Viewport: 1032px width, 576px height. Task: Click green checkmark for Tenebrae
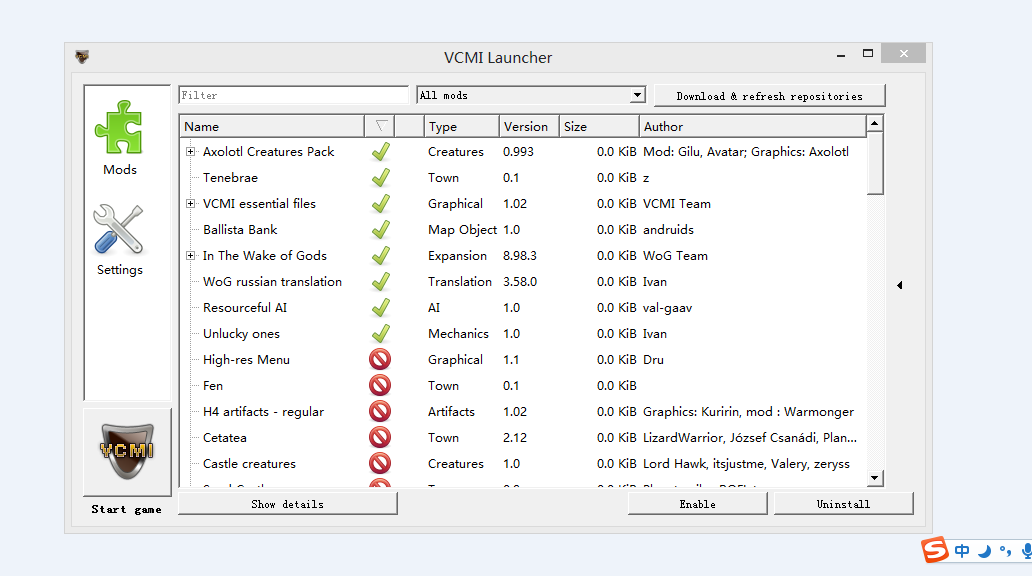coord(380,178)
